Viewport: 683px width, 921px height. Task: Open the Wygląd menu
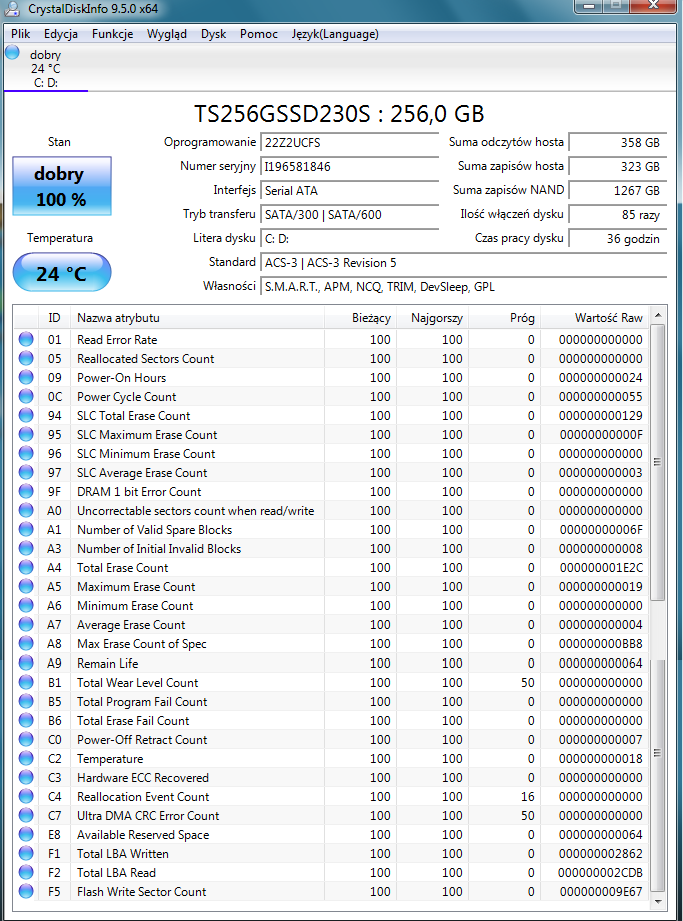click(x=167, y=34)
